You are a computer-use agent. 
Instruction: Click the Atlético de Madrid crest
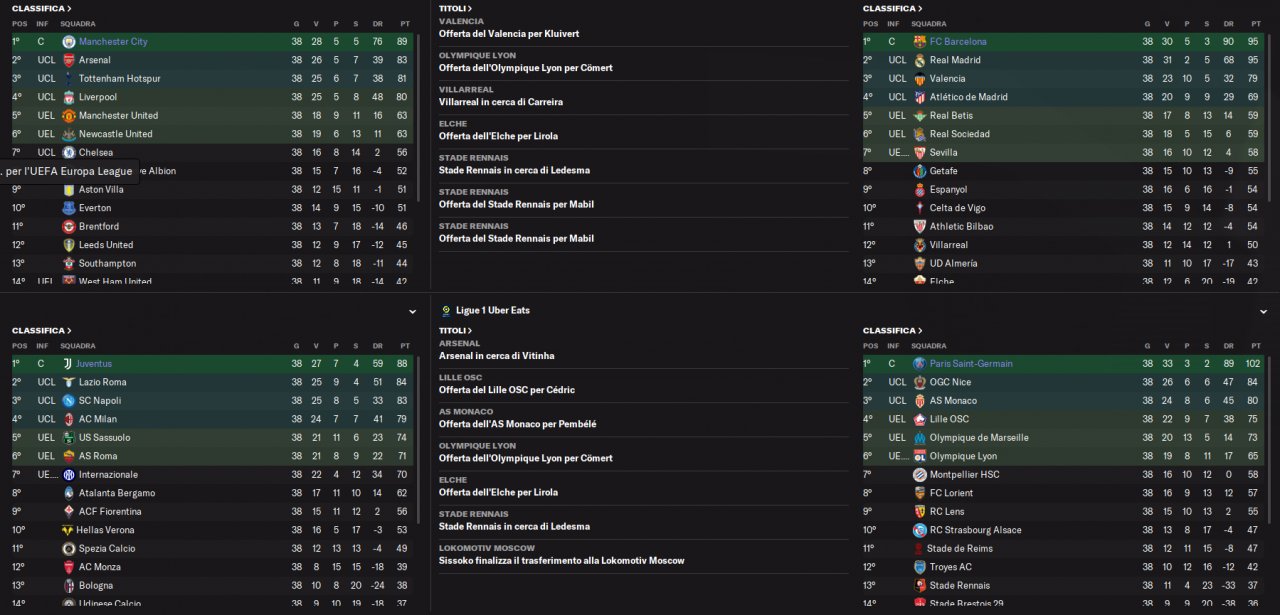pos(919,97)
